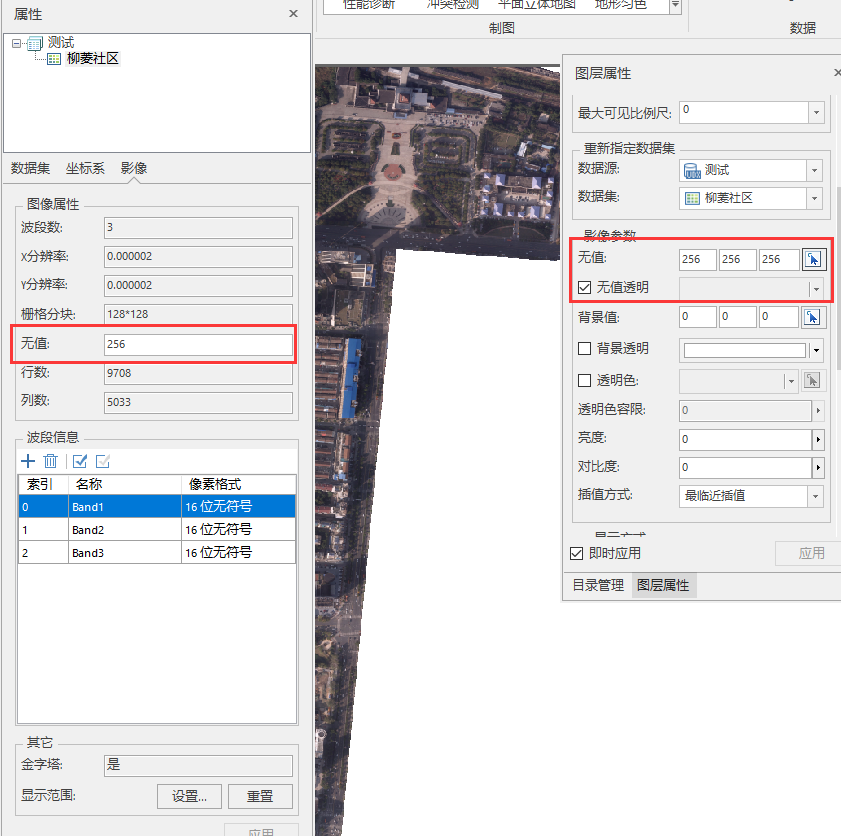Click the 测试 datasource icon in tree
Image resolution: width=841 pixels, height=836 pixels.
tap(35, 43)
